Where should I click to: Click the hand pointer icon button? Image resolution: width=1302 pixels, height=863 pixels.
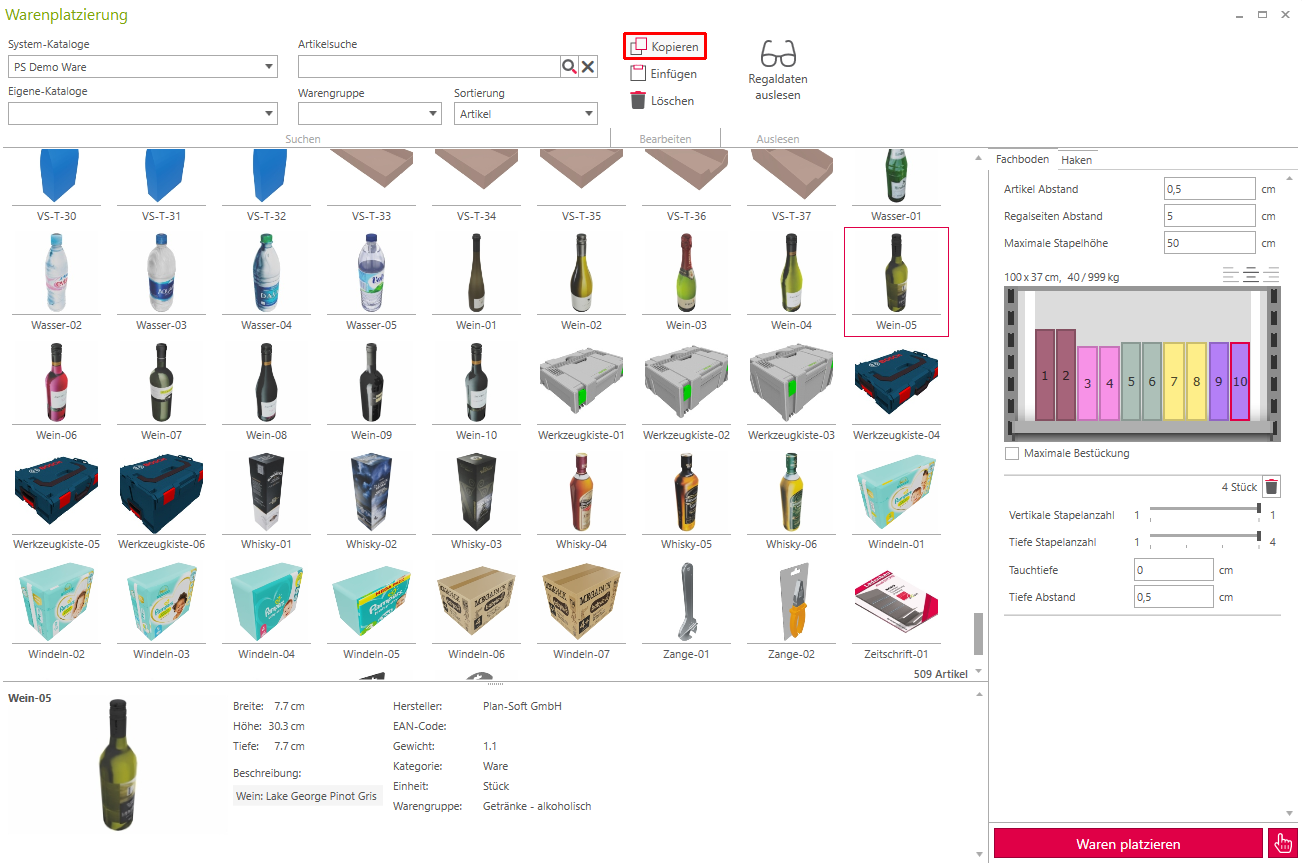point(1281,843)
